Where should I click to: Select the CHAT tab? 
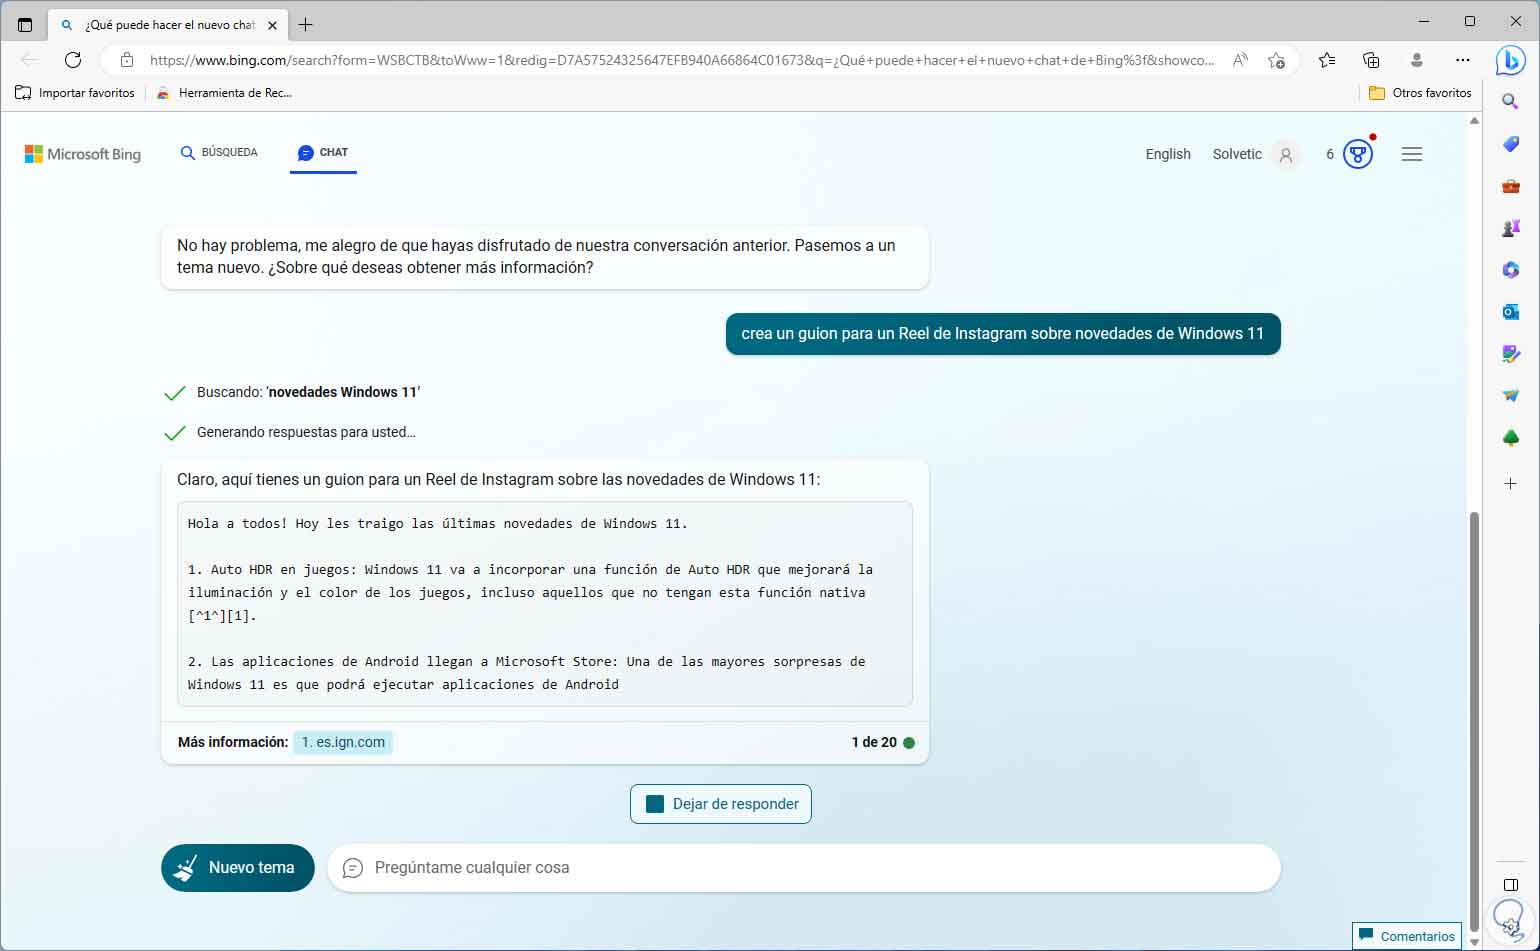323,153
